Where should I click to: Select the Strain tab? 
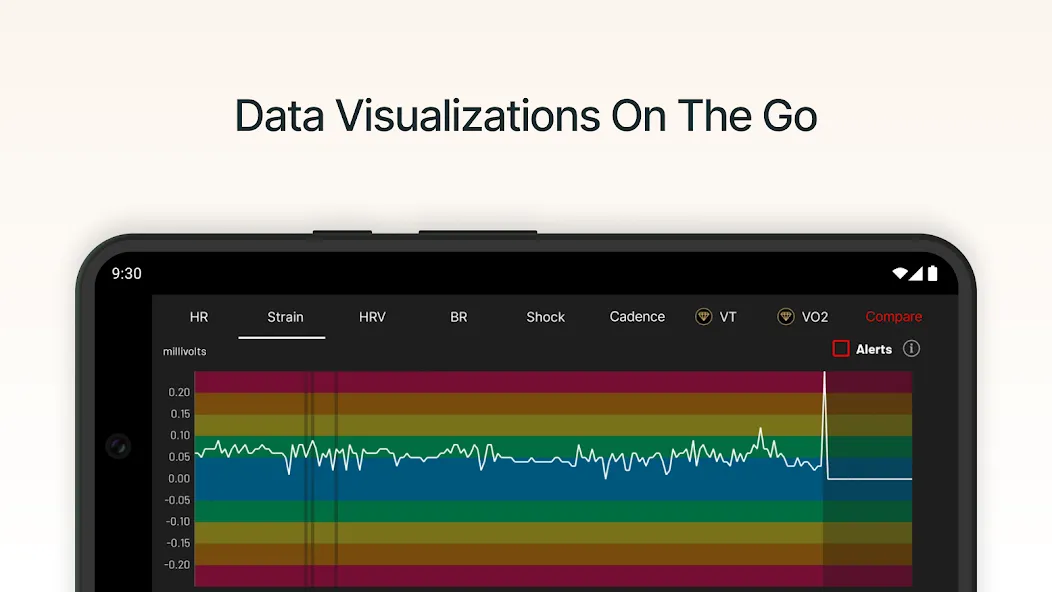pos(285,317)
